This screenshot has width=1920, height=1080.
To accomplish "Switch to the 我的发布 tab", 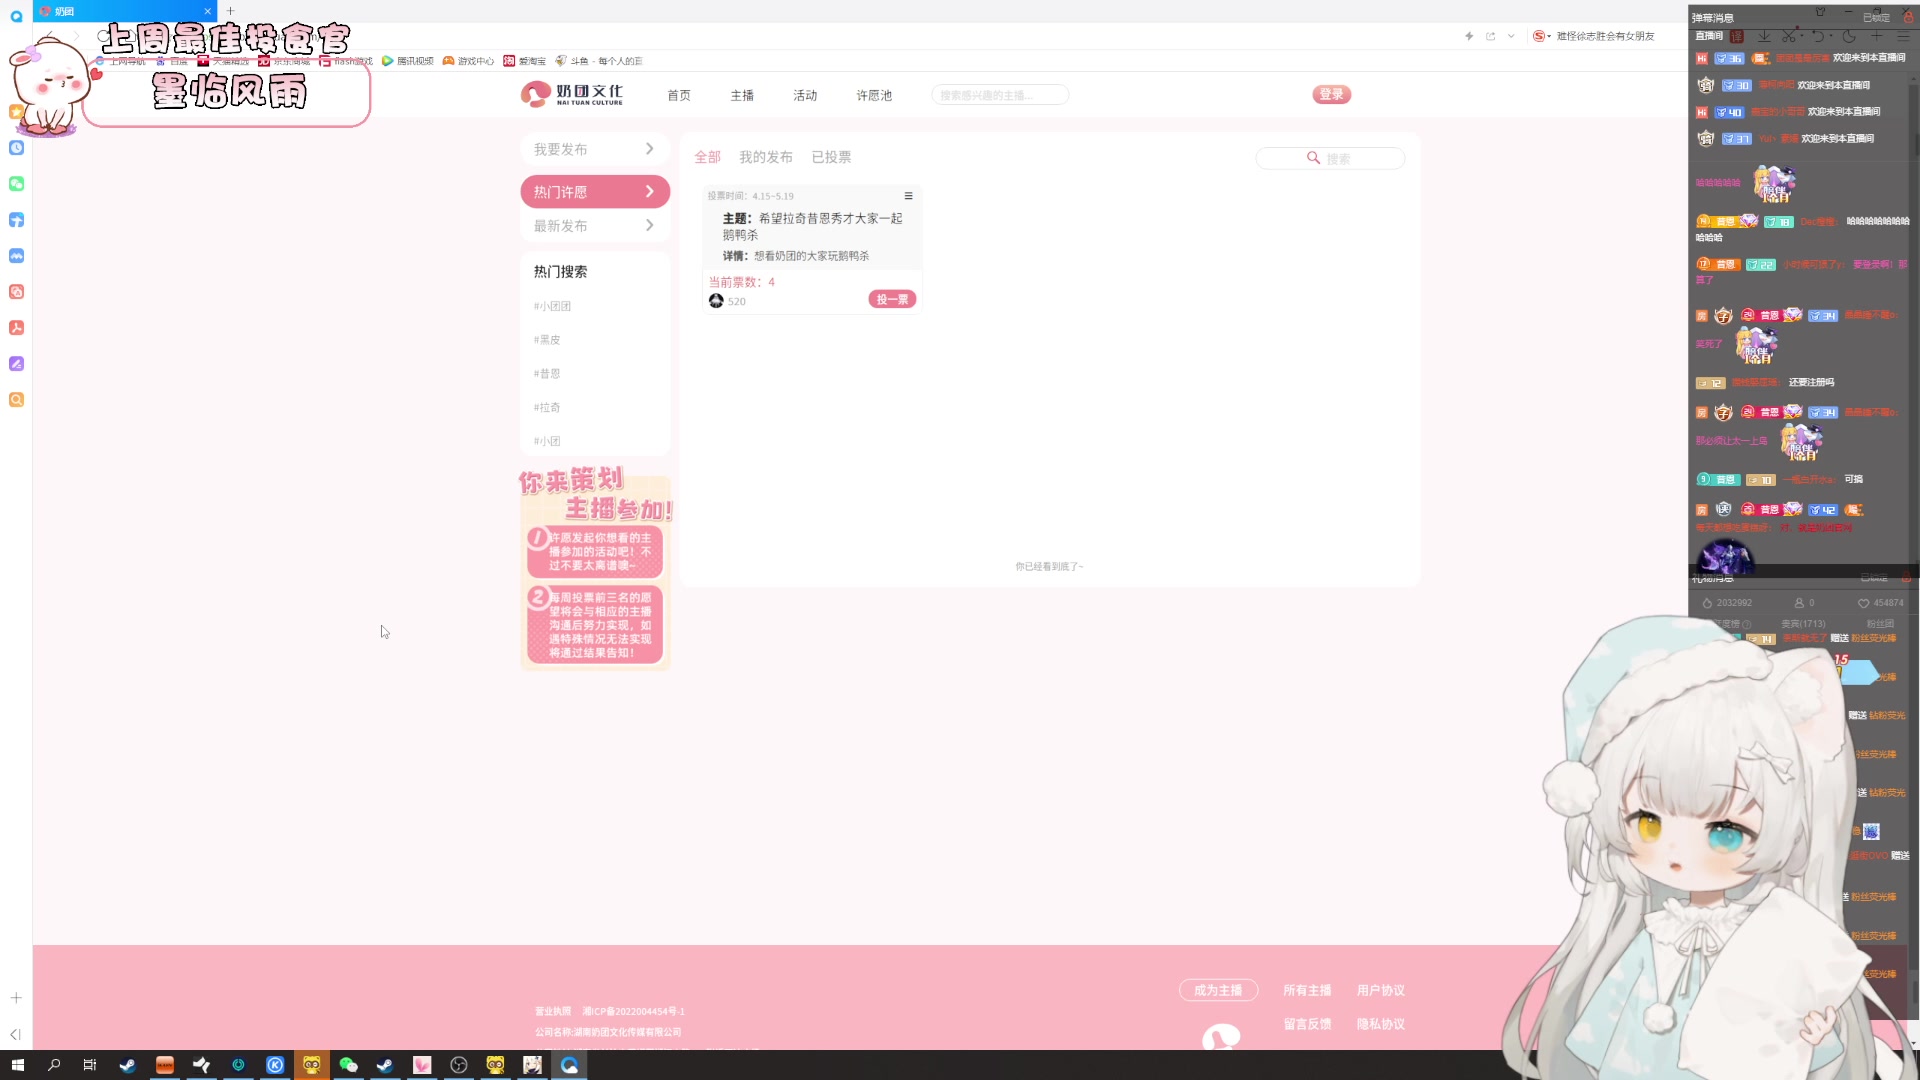I will (x=766, y=156).
